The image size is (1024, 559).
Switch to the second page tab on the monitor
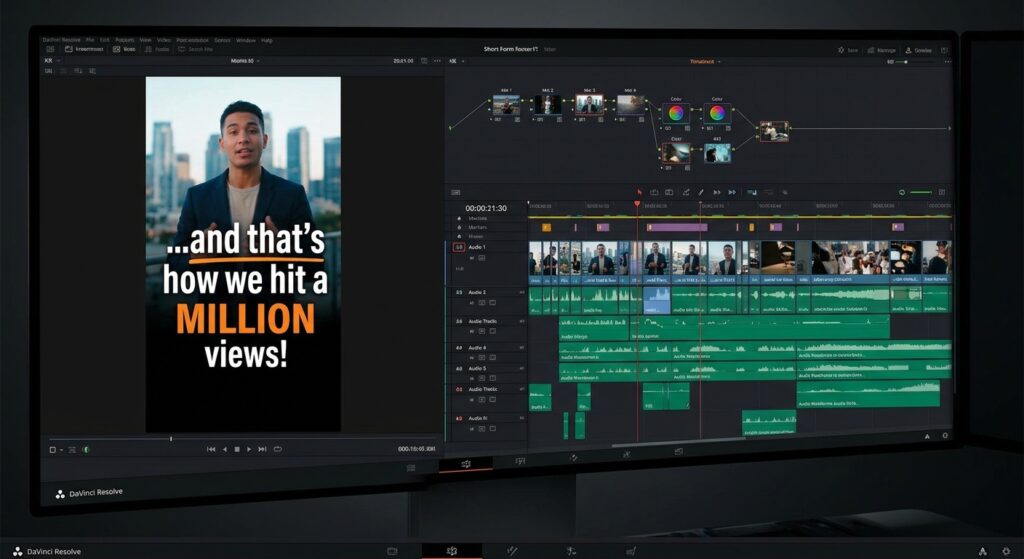(x=520, y=462)
